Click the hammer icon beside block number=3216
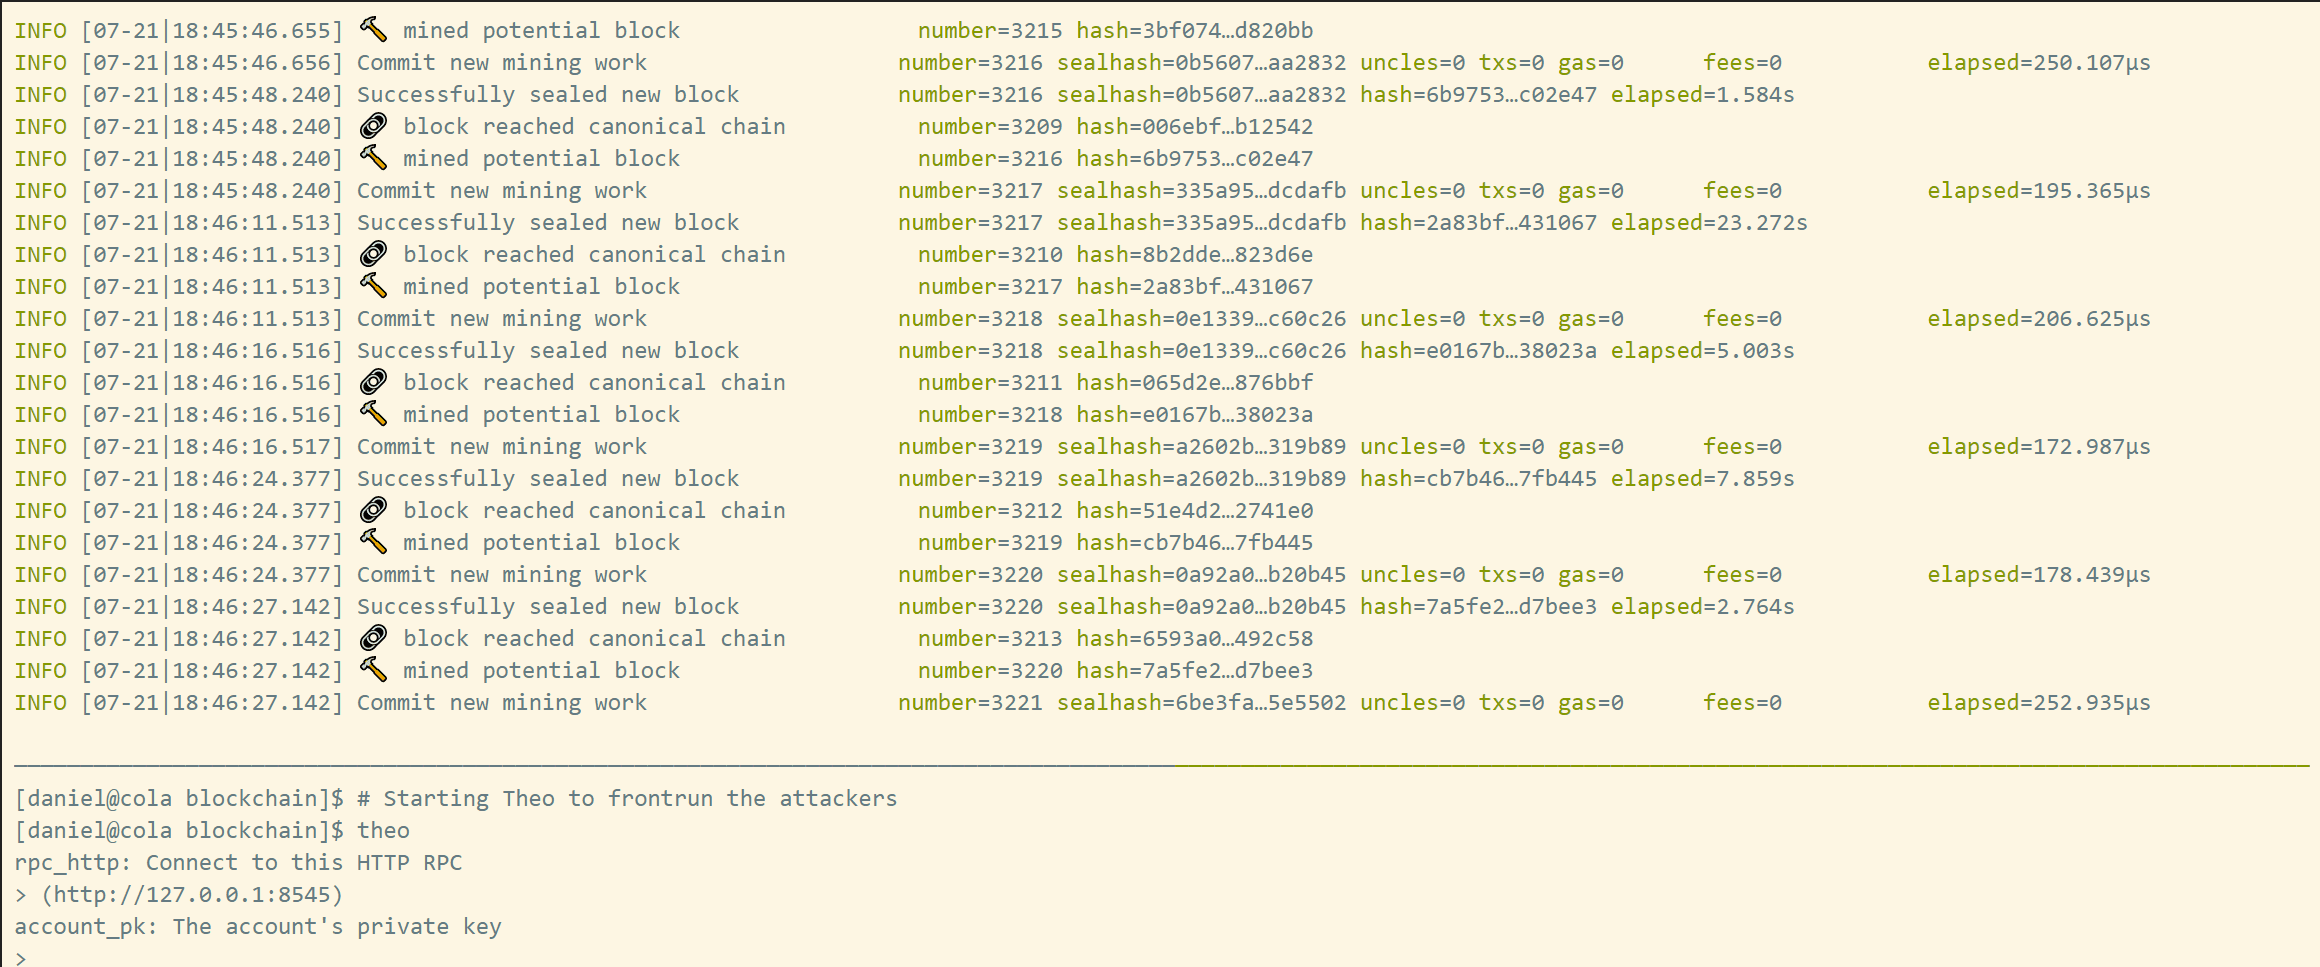 pos(373,158)
